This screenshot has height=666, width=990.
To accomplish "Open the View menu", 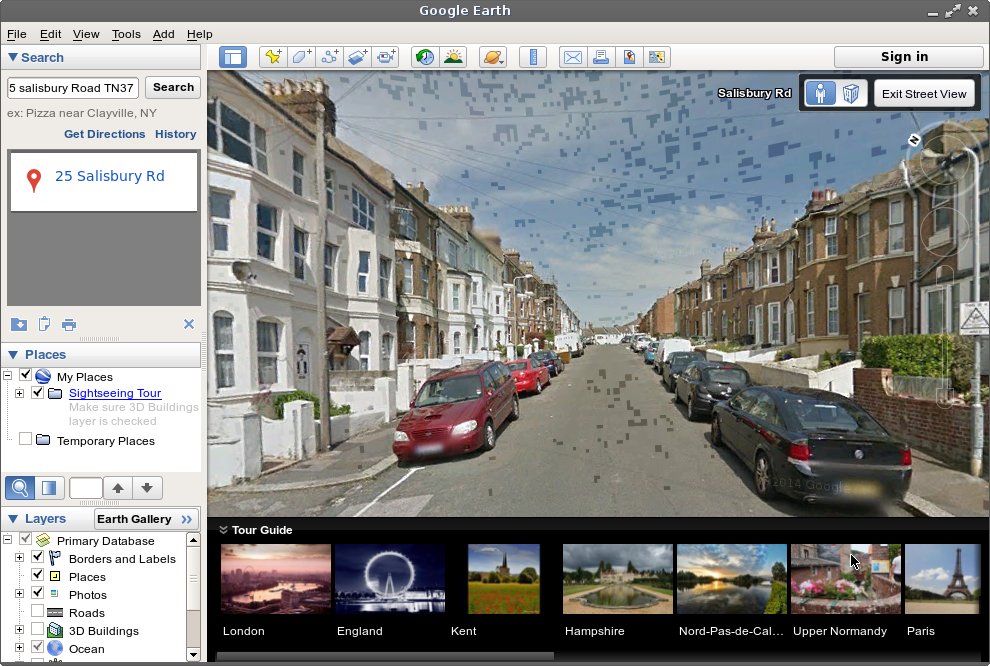I will [x=86, y=34].
